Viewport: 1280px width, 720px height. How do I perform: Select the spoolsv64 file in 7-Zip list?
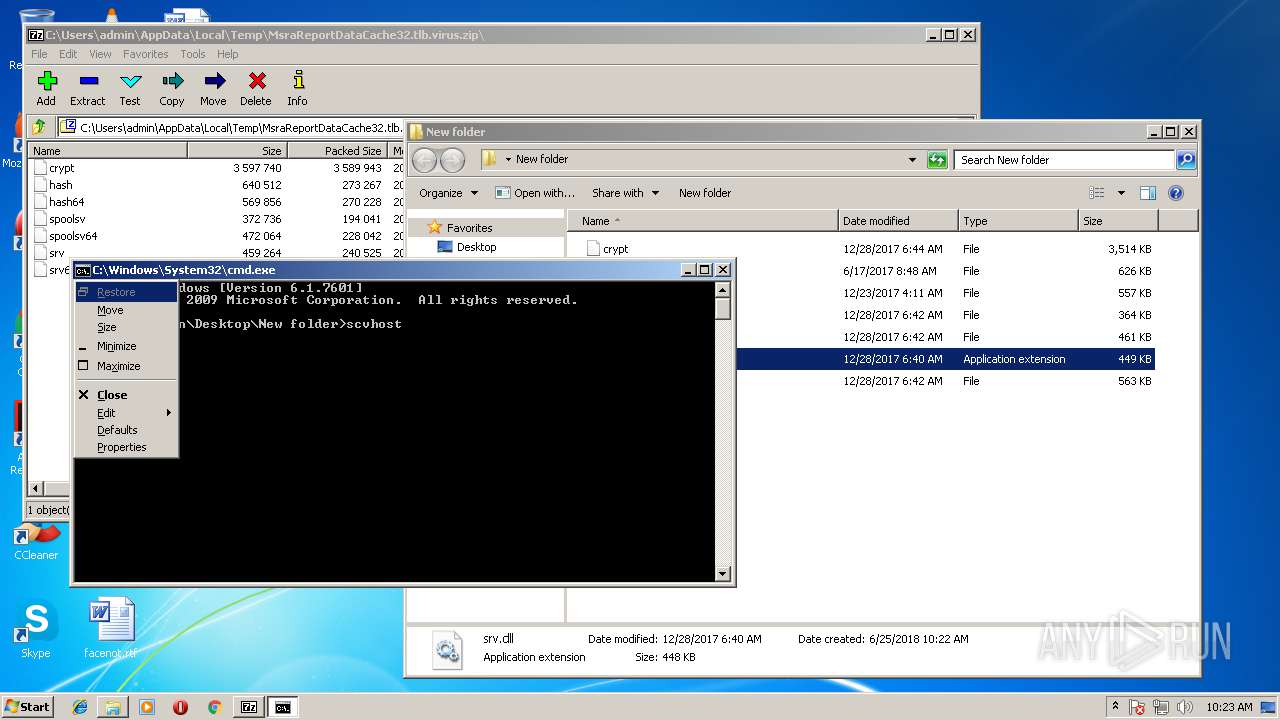[x=73, y=236]
